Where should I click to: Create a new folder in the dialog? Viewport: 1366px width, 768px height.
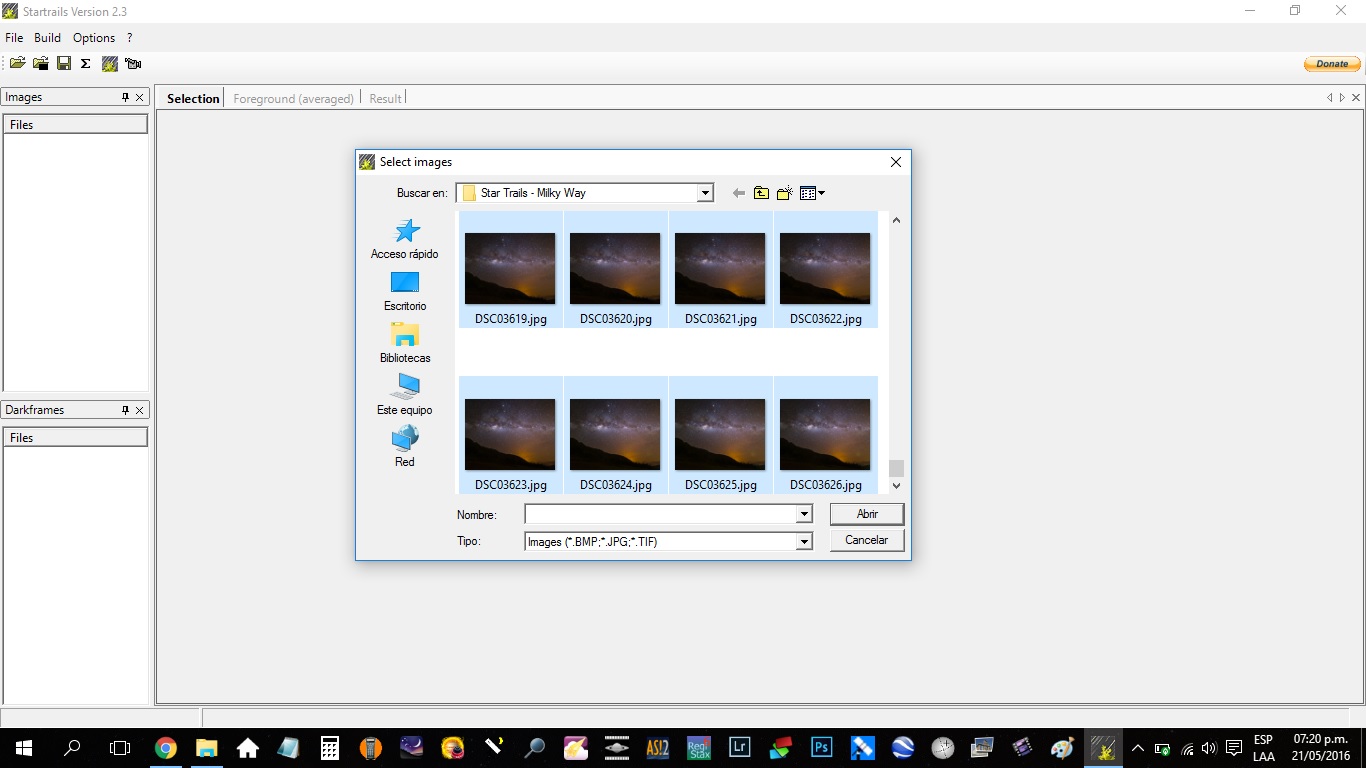785,193
